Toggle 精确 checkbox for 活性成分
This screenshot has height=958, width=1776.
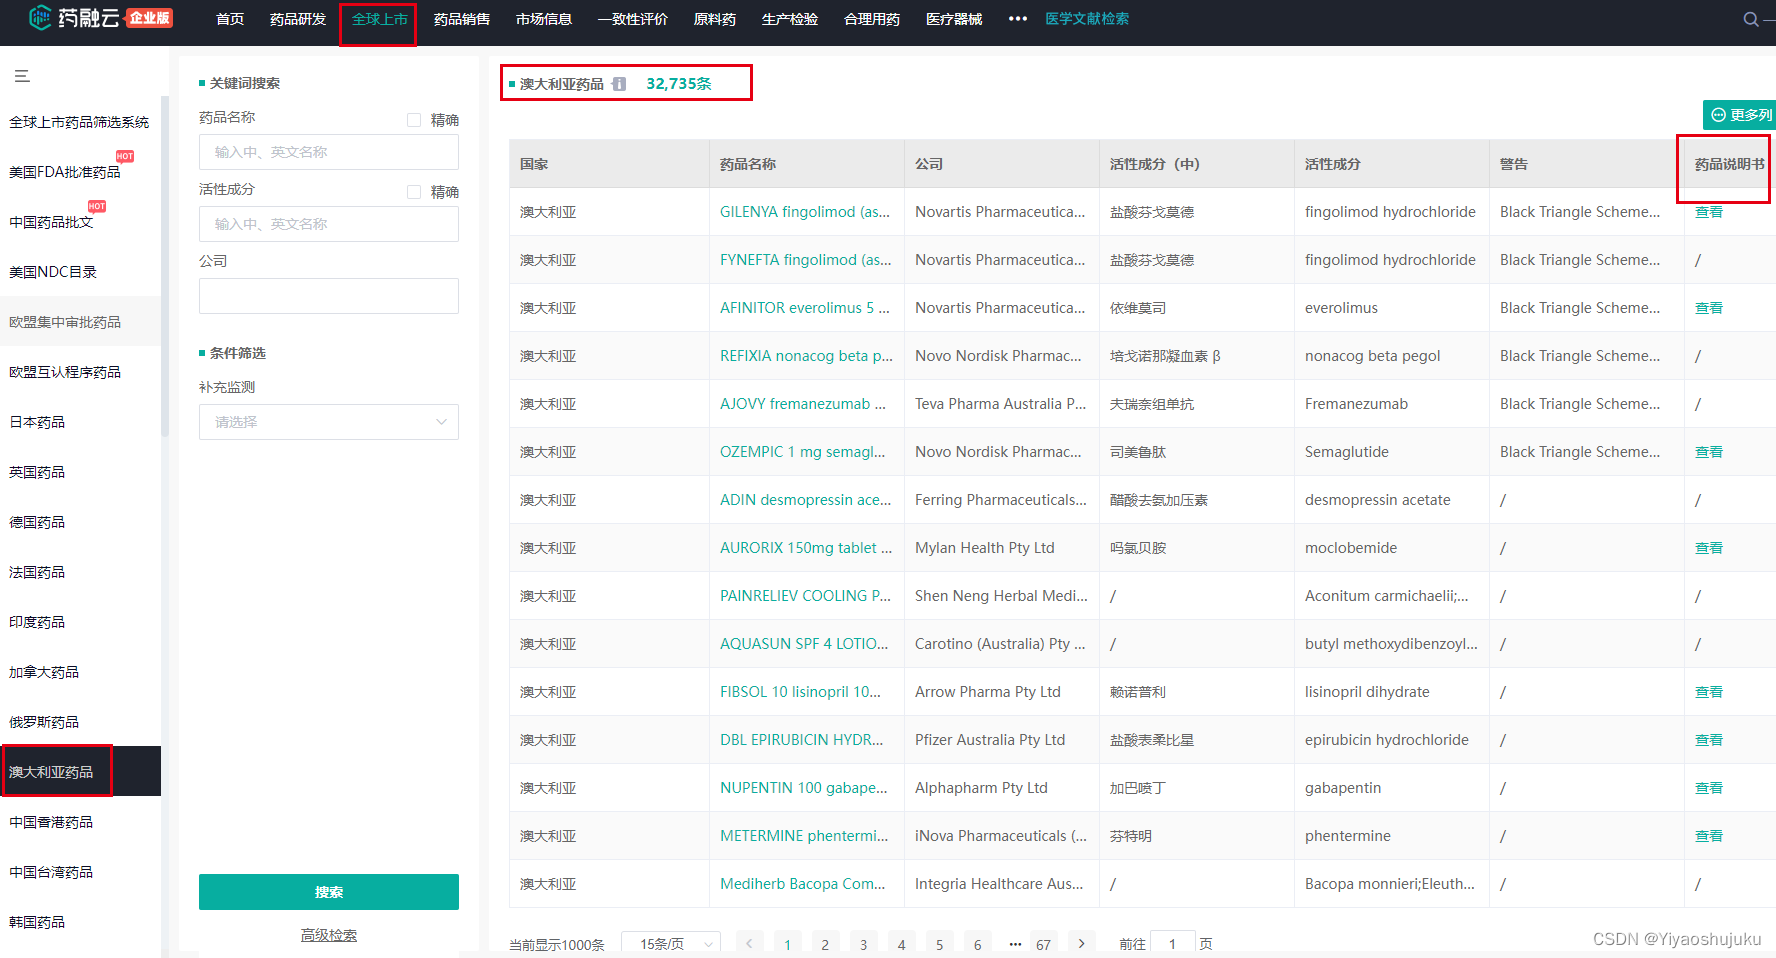tap(414, 192)
